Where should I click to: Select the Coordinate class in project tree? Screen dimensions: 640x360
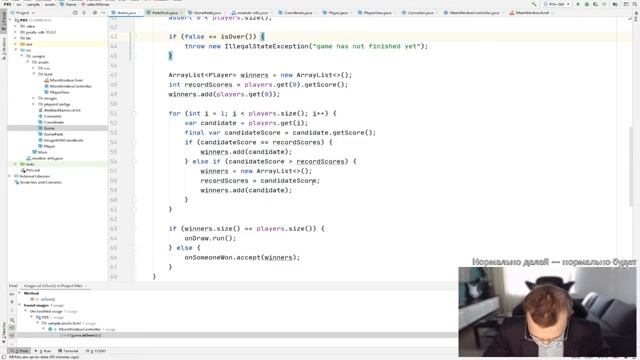(51, 122)
